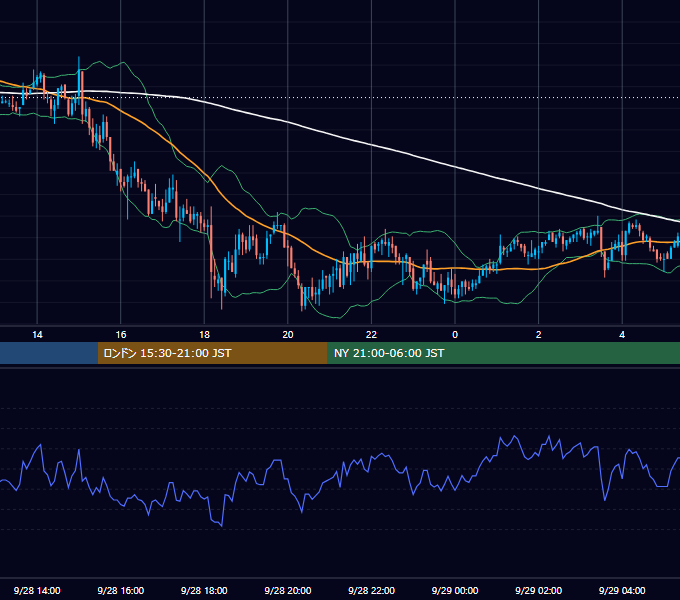This screenshot has height=600, width=680.
Task: Click the 9/28 20:00 date label
Action: [x=288, y=590]
